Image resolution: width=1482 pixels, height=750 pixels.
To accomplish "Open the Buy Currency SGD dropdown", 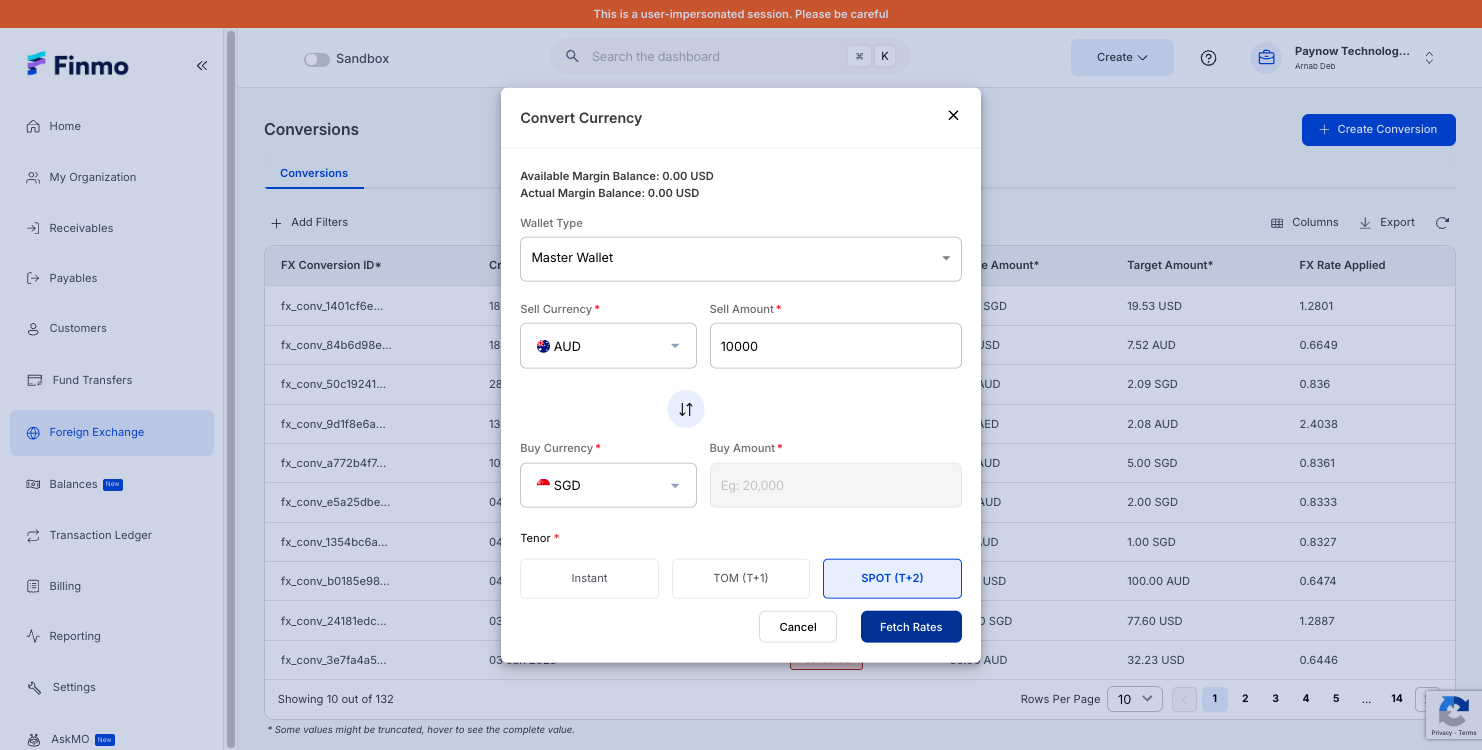I will coord(608,485).
